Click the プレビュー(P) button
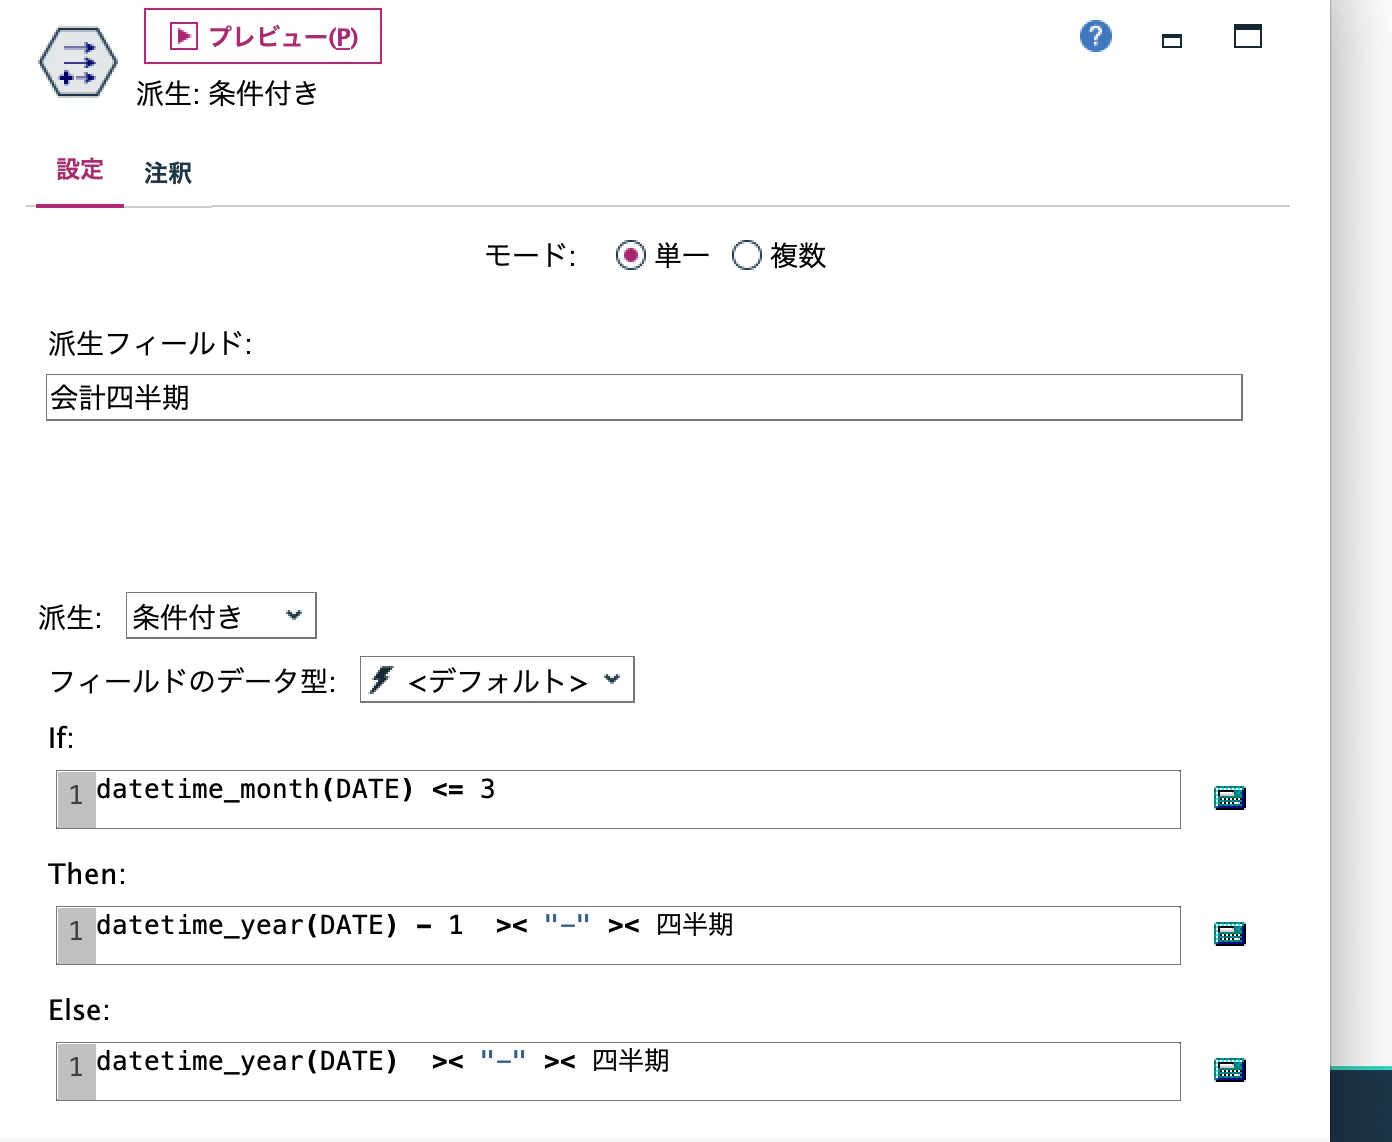1392x1142 pixels. click(262, 35)
